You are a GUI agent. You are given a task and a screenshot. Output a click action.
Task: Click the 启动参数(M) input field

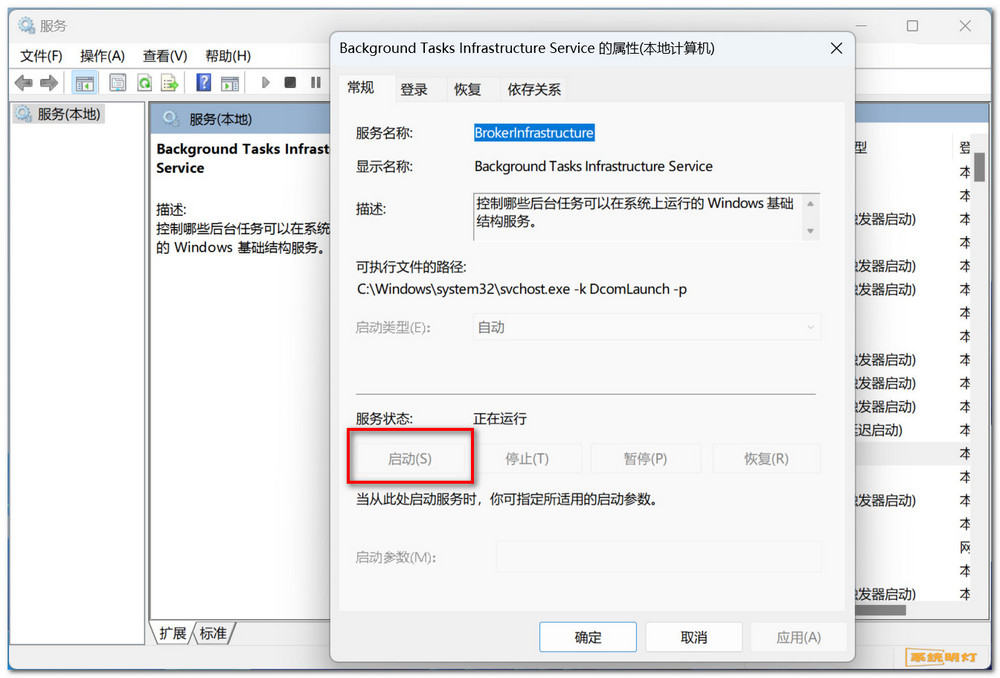coord(659,557)
